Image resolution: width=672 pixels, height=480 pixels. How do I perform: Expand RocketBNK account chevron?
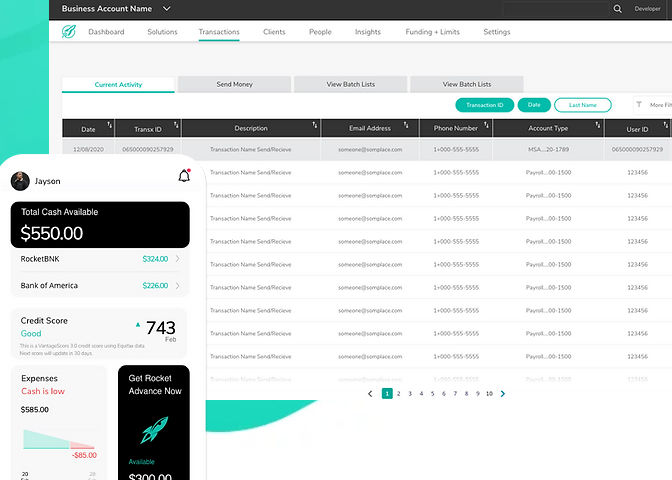(x=177, y=259)
